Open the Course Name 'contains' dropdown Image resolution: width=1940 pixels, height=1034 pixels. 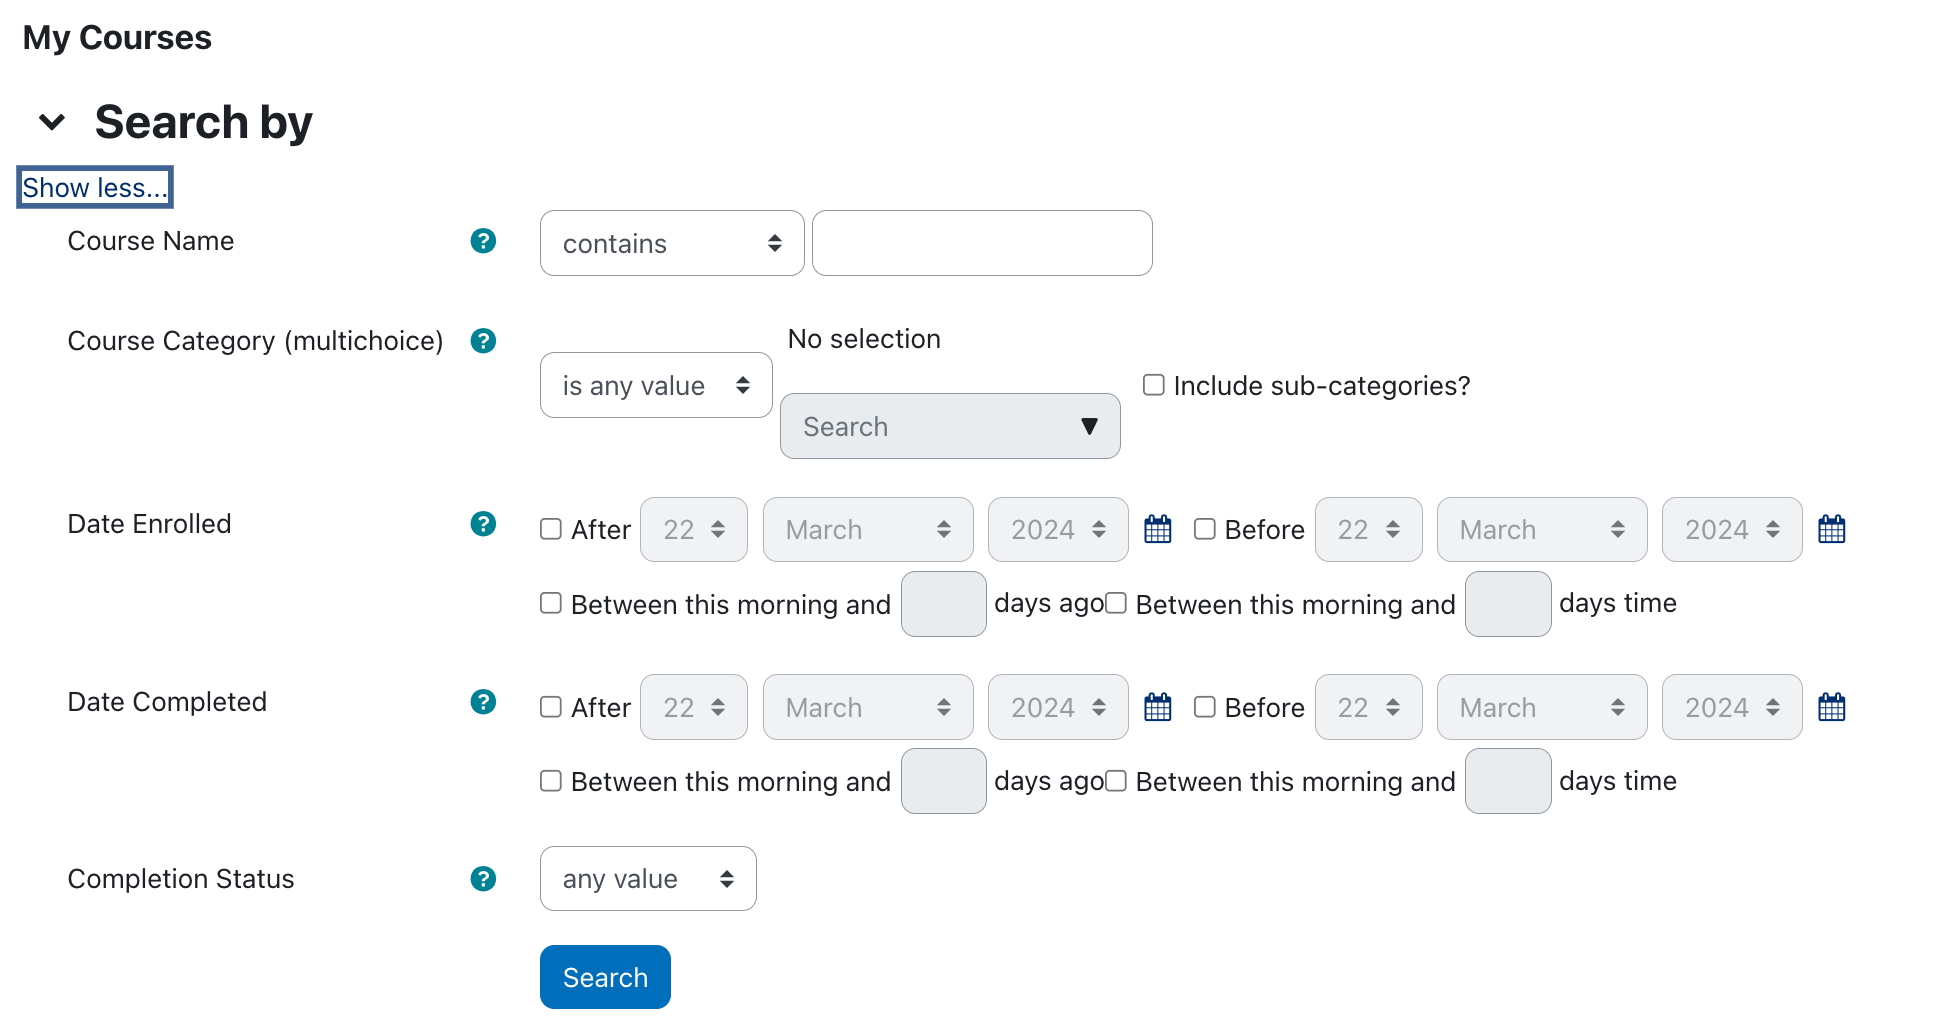coord(672,243)
